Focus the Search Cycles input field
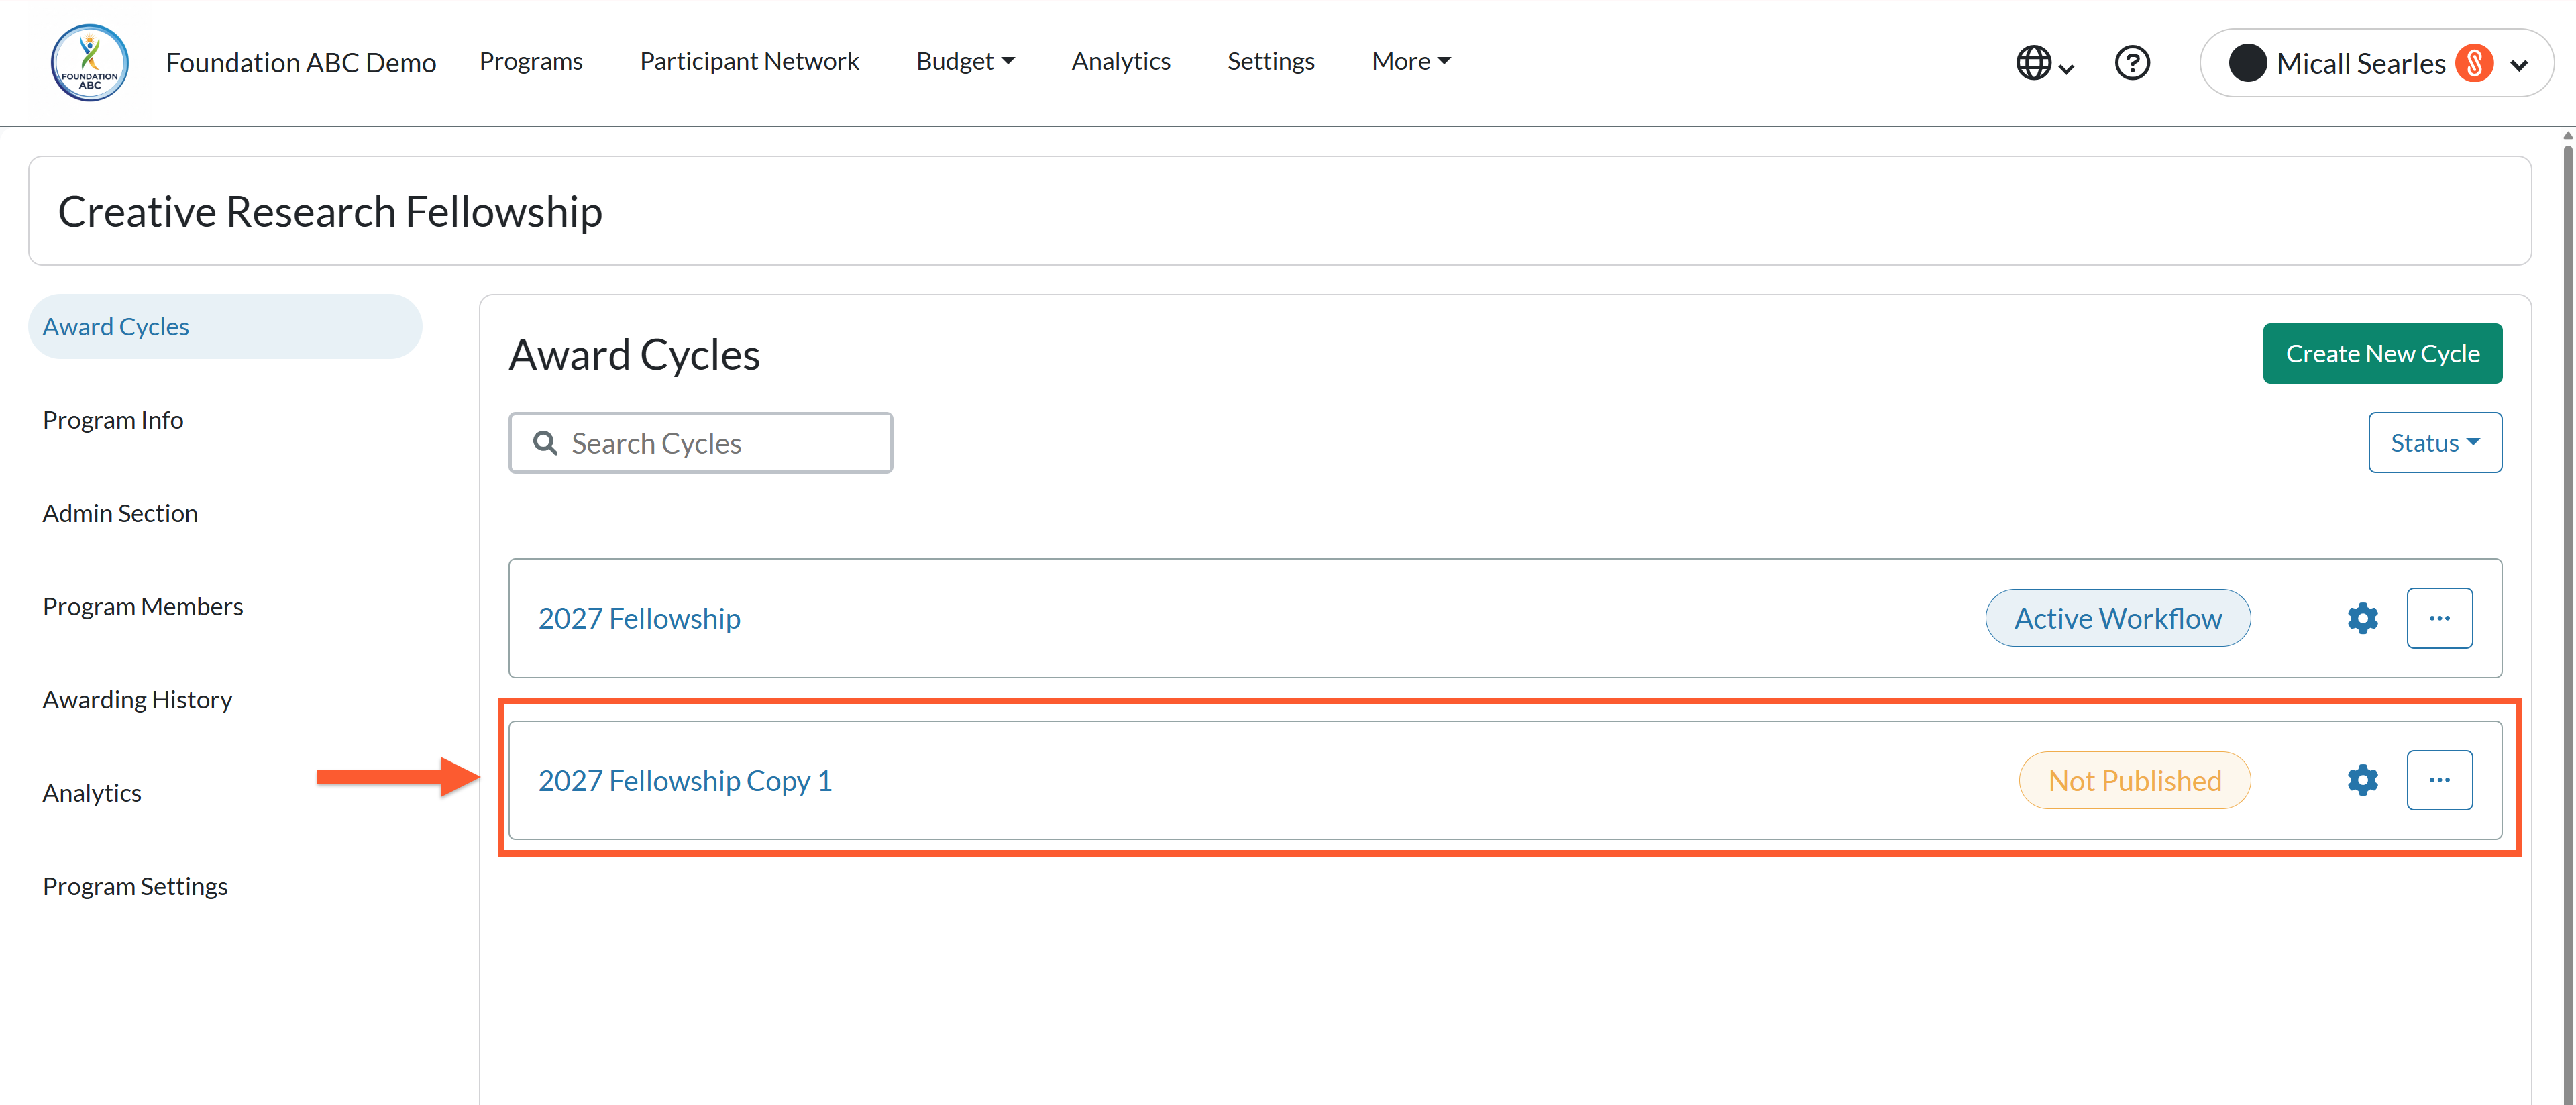This screenshot has width=2576, height=1105. tap(700, 442)
